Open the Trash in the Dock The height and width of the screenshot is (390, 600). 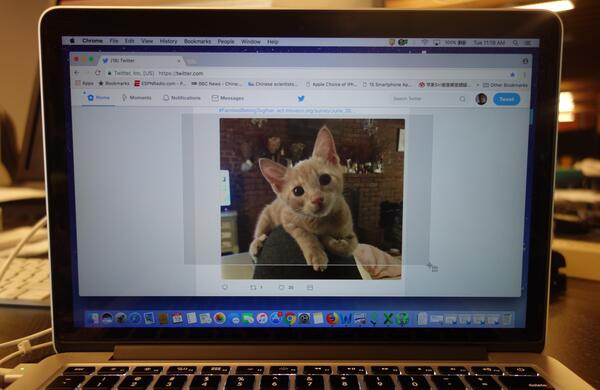click(507, 319)
